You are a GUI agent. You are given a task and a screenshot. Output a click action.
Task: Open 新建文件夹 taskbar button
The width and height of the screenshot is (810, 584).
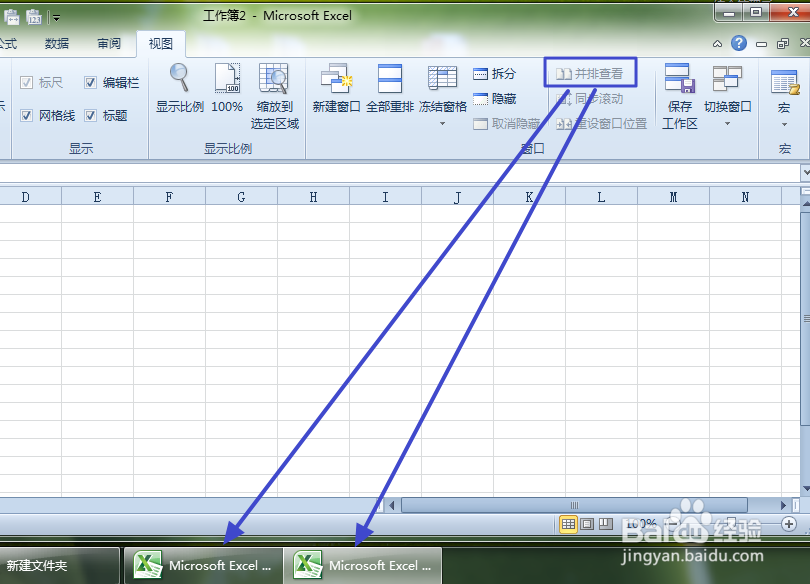pos(59,565)
